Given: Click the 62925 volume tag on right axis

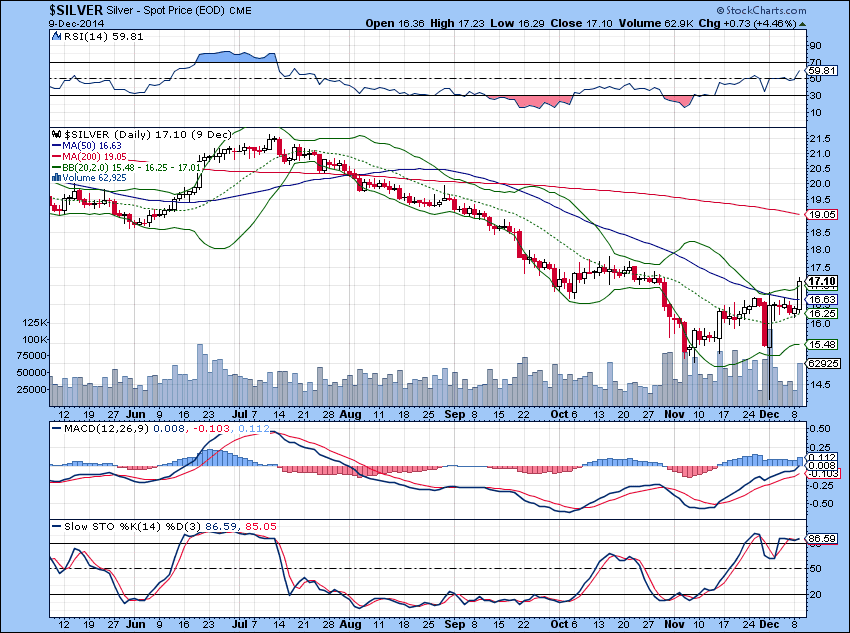Looking at the screenshot, I should [824, 363].
